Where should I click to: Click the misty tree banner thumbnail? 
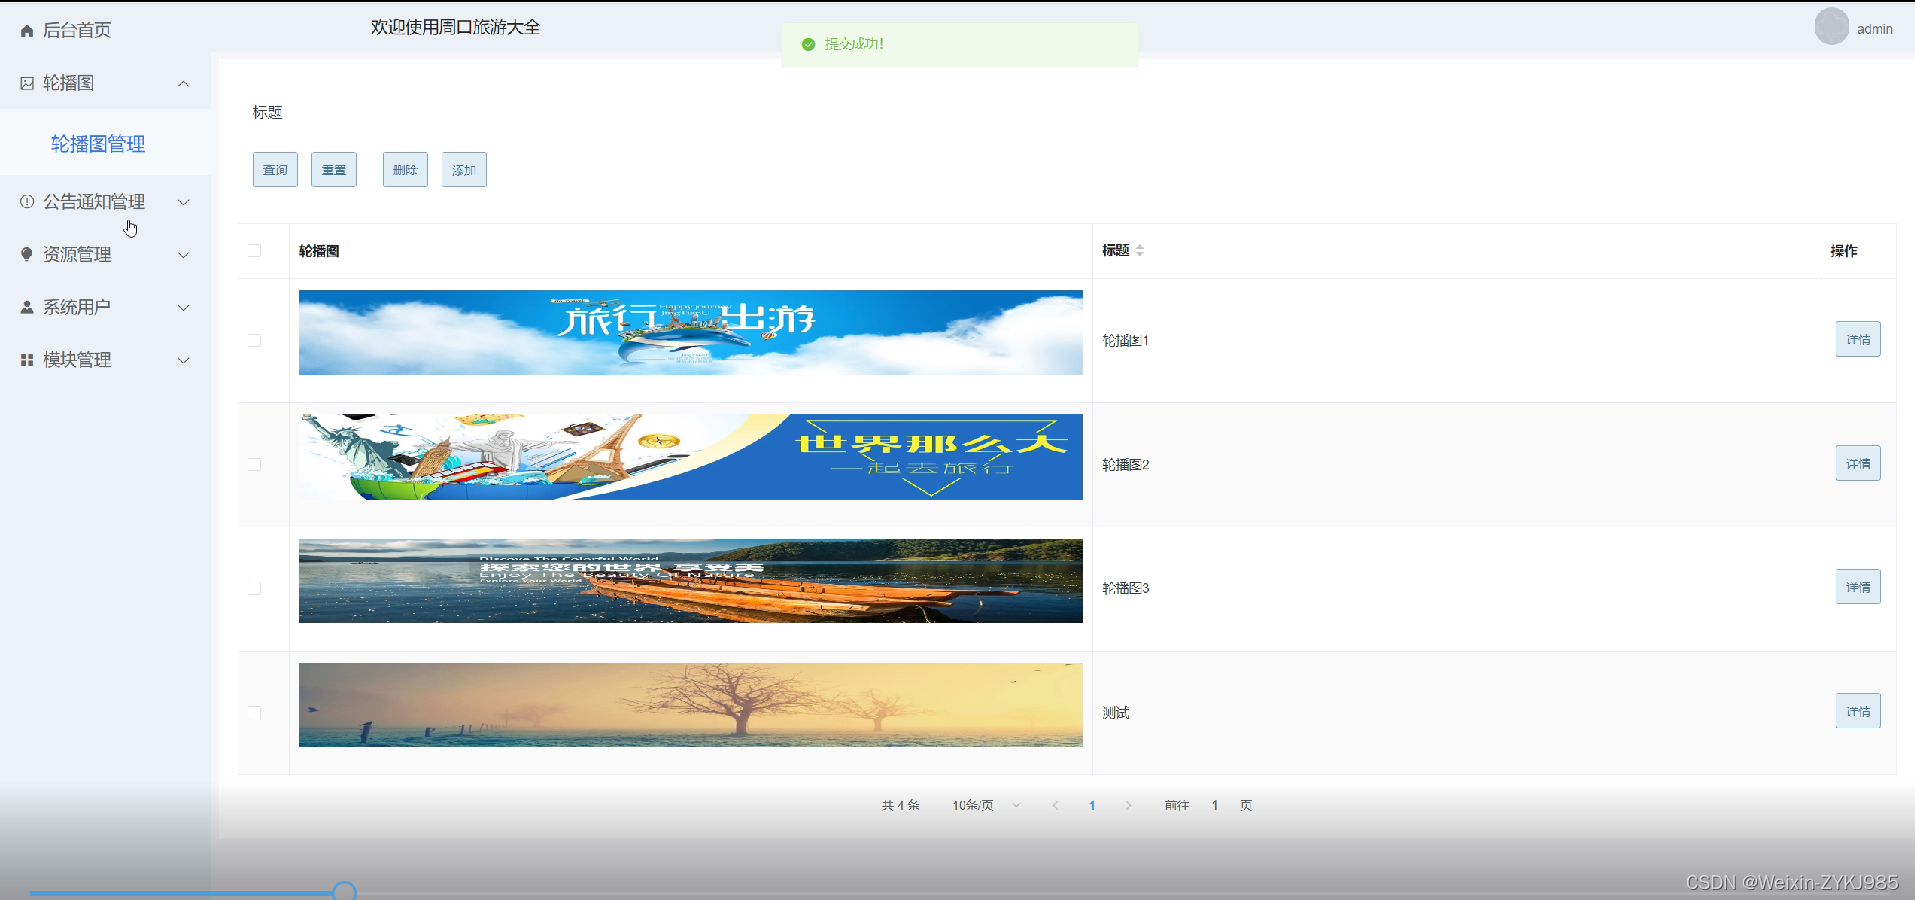[x=690, y=705]
